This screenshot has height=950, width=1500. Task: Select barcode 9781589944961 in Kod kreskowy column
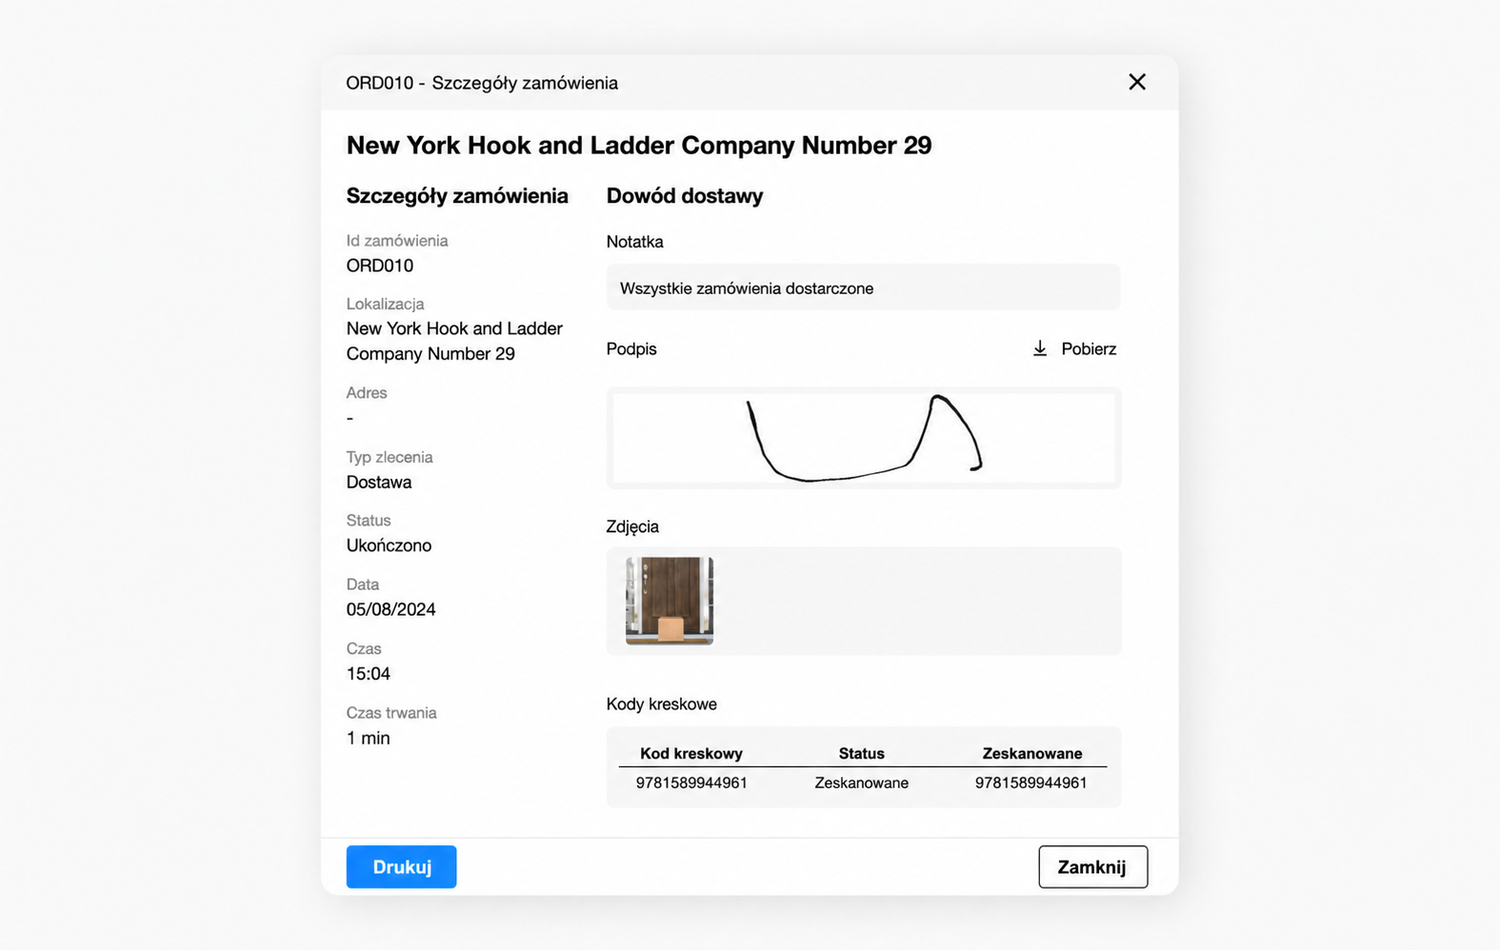coord(691,783)
